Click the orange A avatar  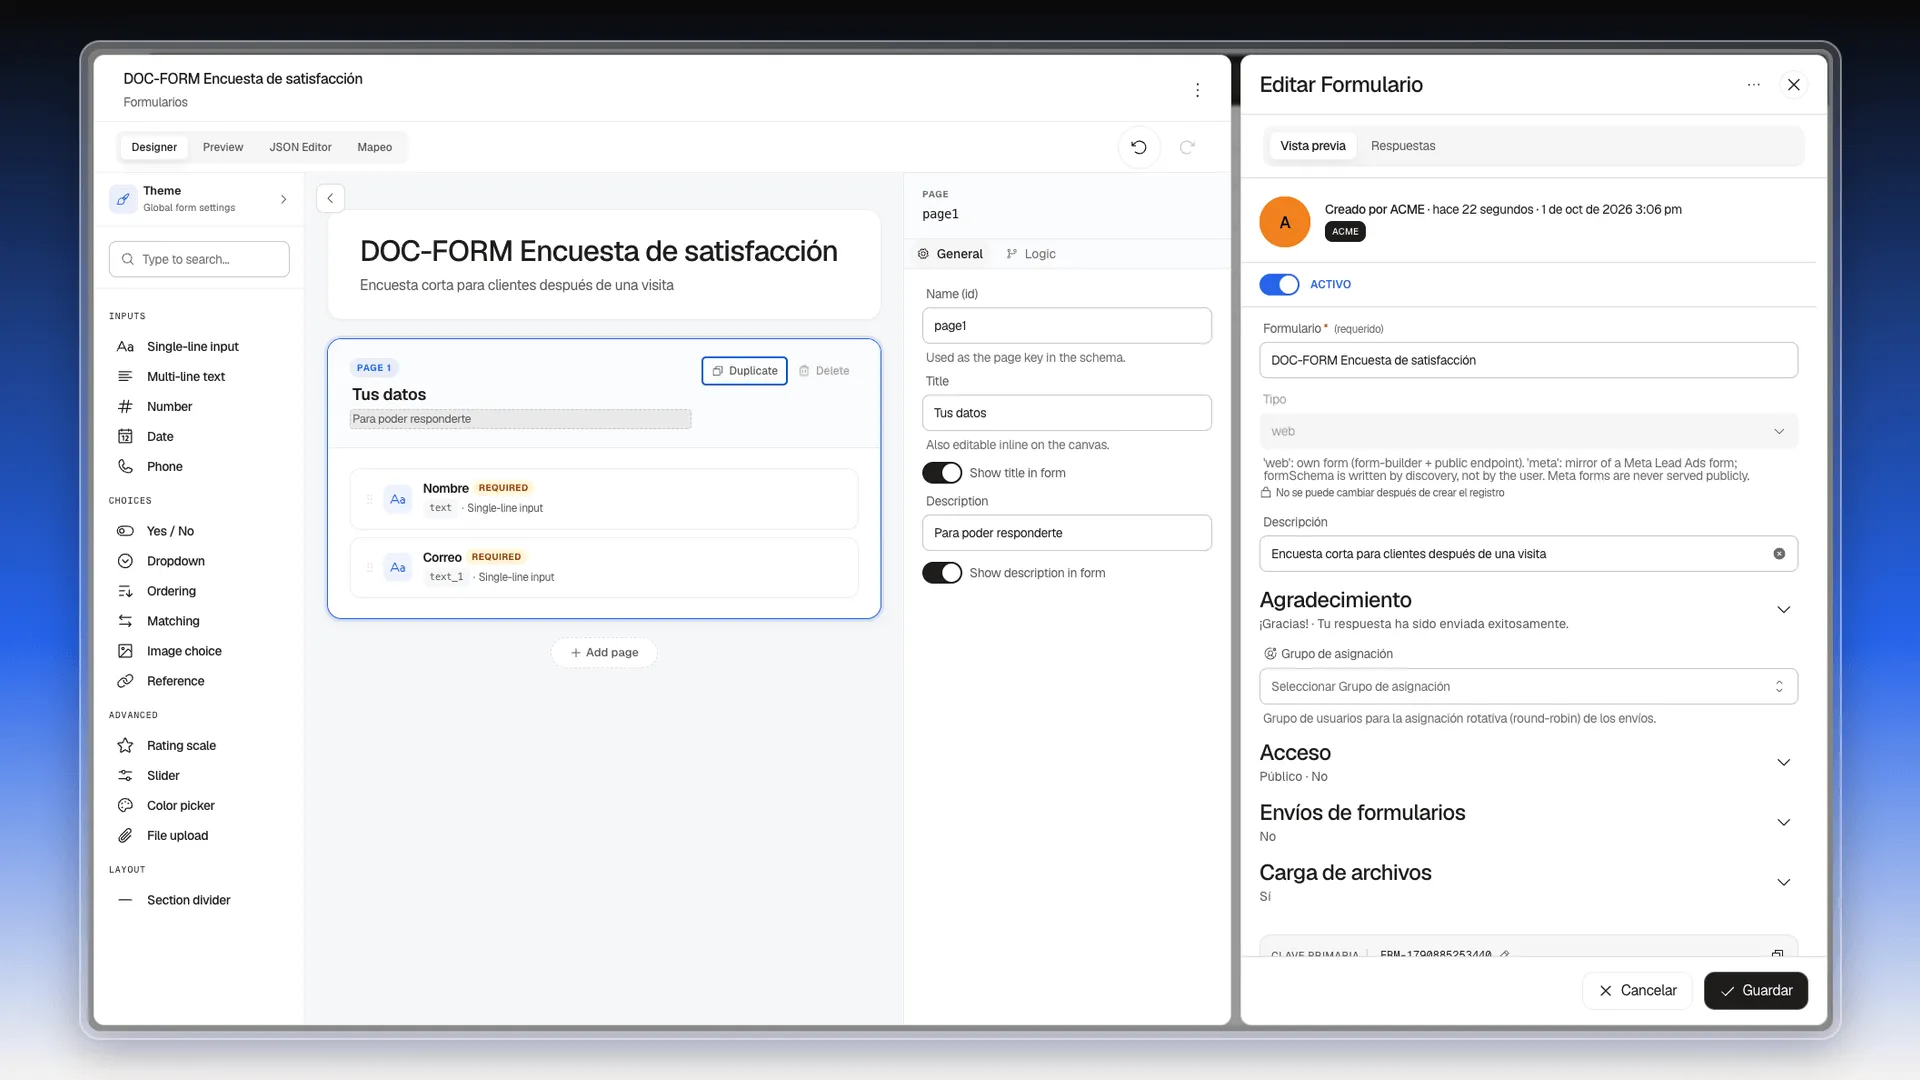(x=1284, y=222)
